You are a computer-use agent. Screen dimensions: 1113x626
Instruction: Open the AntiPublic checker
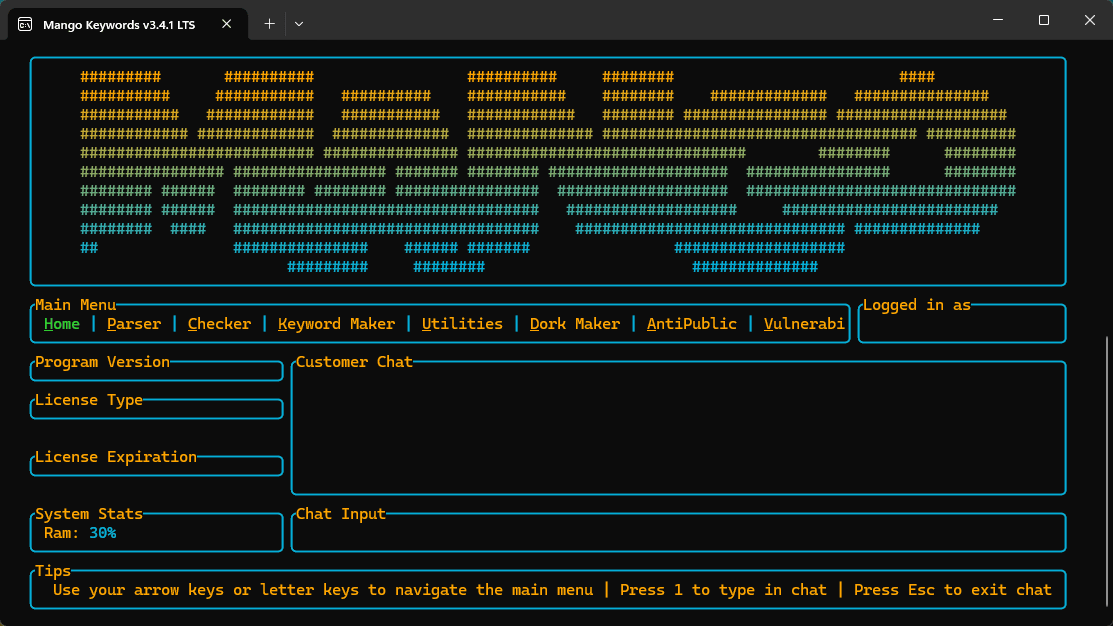click(691, 323)
